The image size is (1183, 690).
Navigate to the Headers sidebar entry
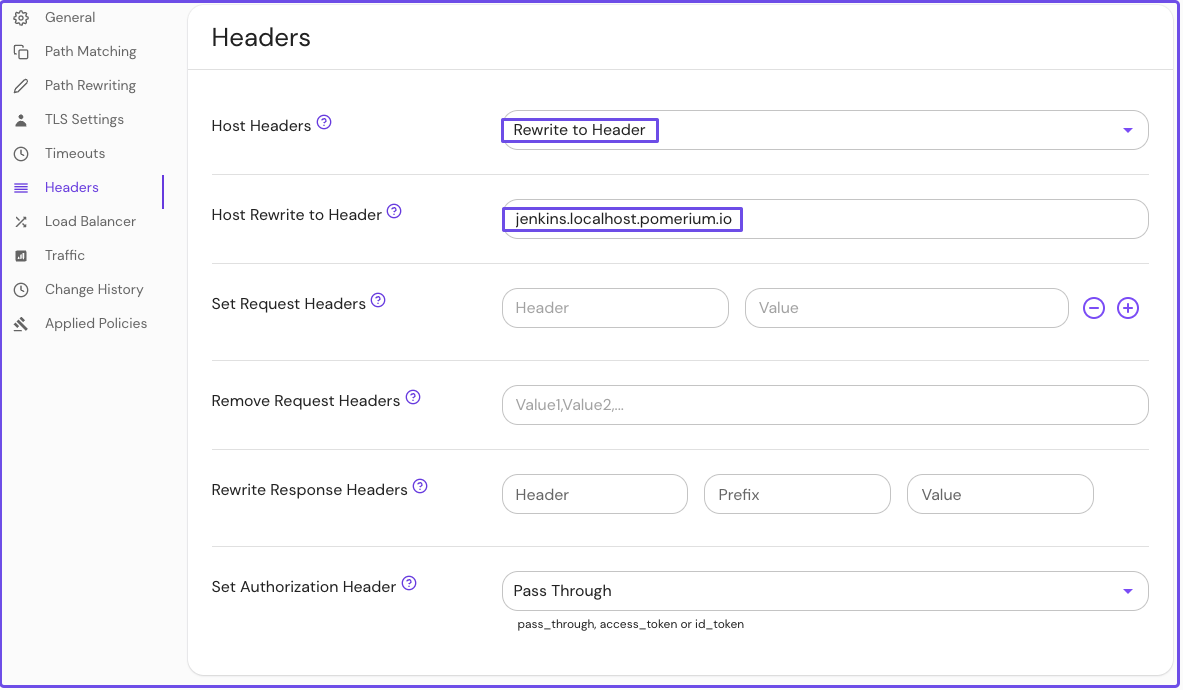[x=73, y=187]
